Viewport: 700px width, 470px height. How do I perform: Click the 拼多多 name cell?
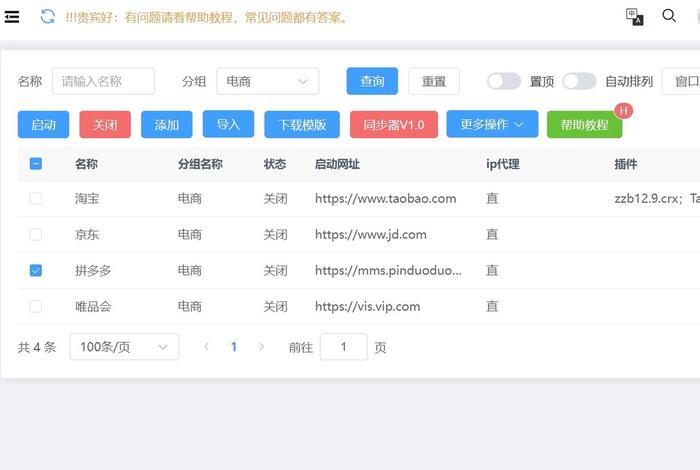93,270
